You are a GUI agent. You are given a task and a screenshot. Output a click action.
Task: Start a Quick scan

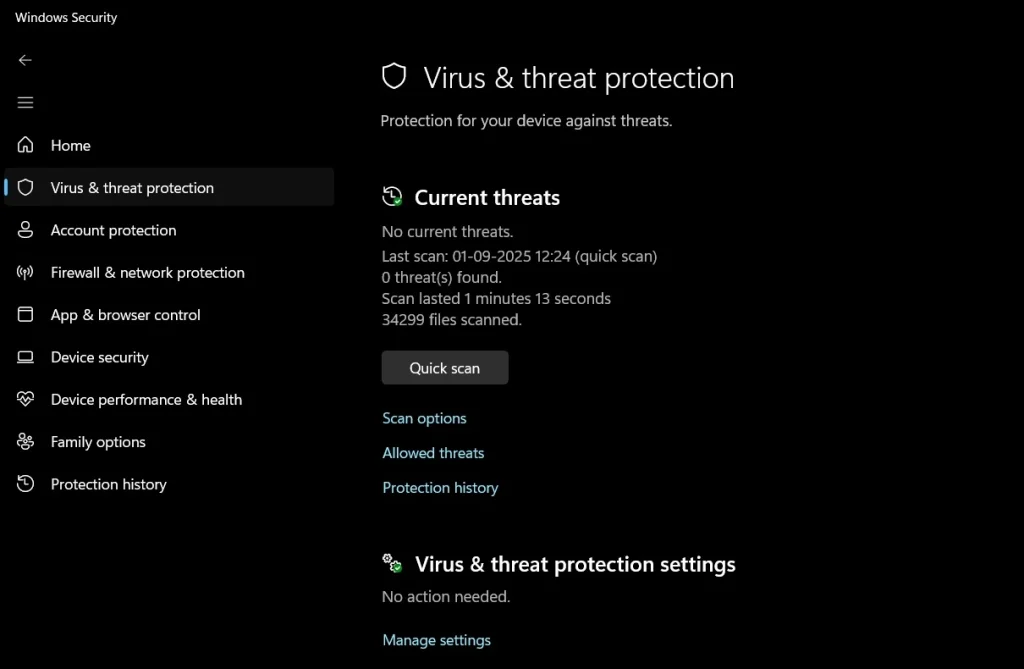click(444, 367)
